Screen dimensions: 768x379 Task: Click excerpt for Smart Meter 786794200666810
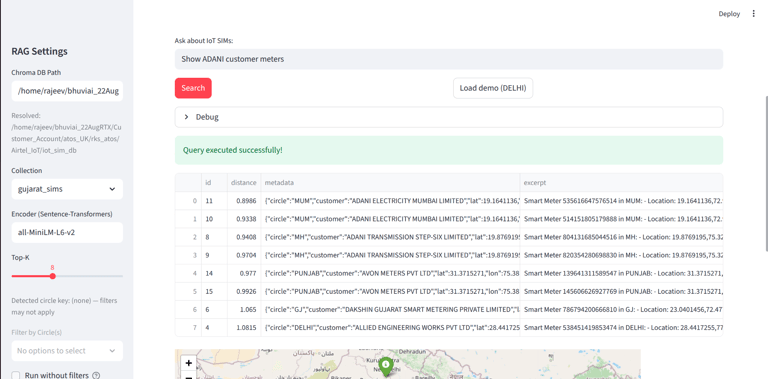click(621, 309)
